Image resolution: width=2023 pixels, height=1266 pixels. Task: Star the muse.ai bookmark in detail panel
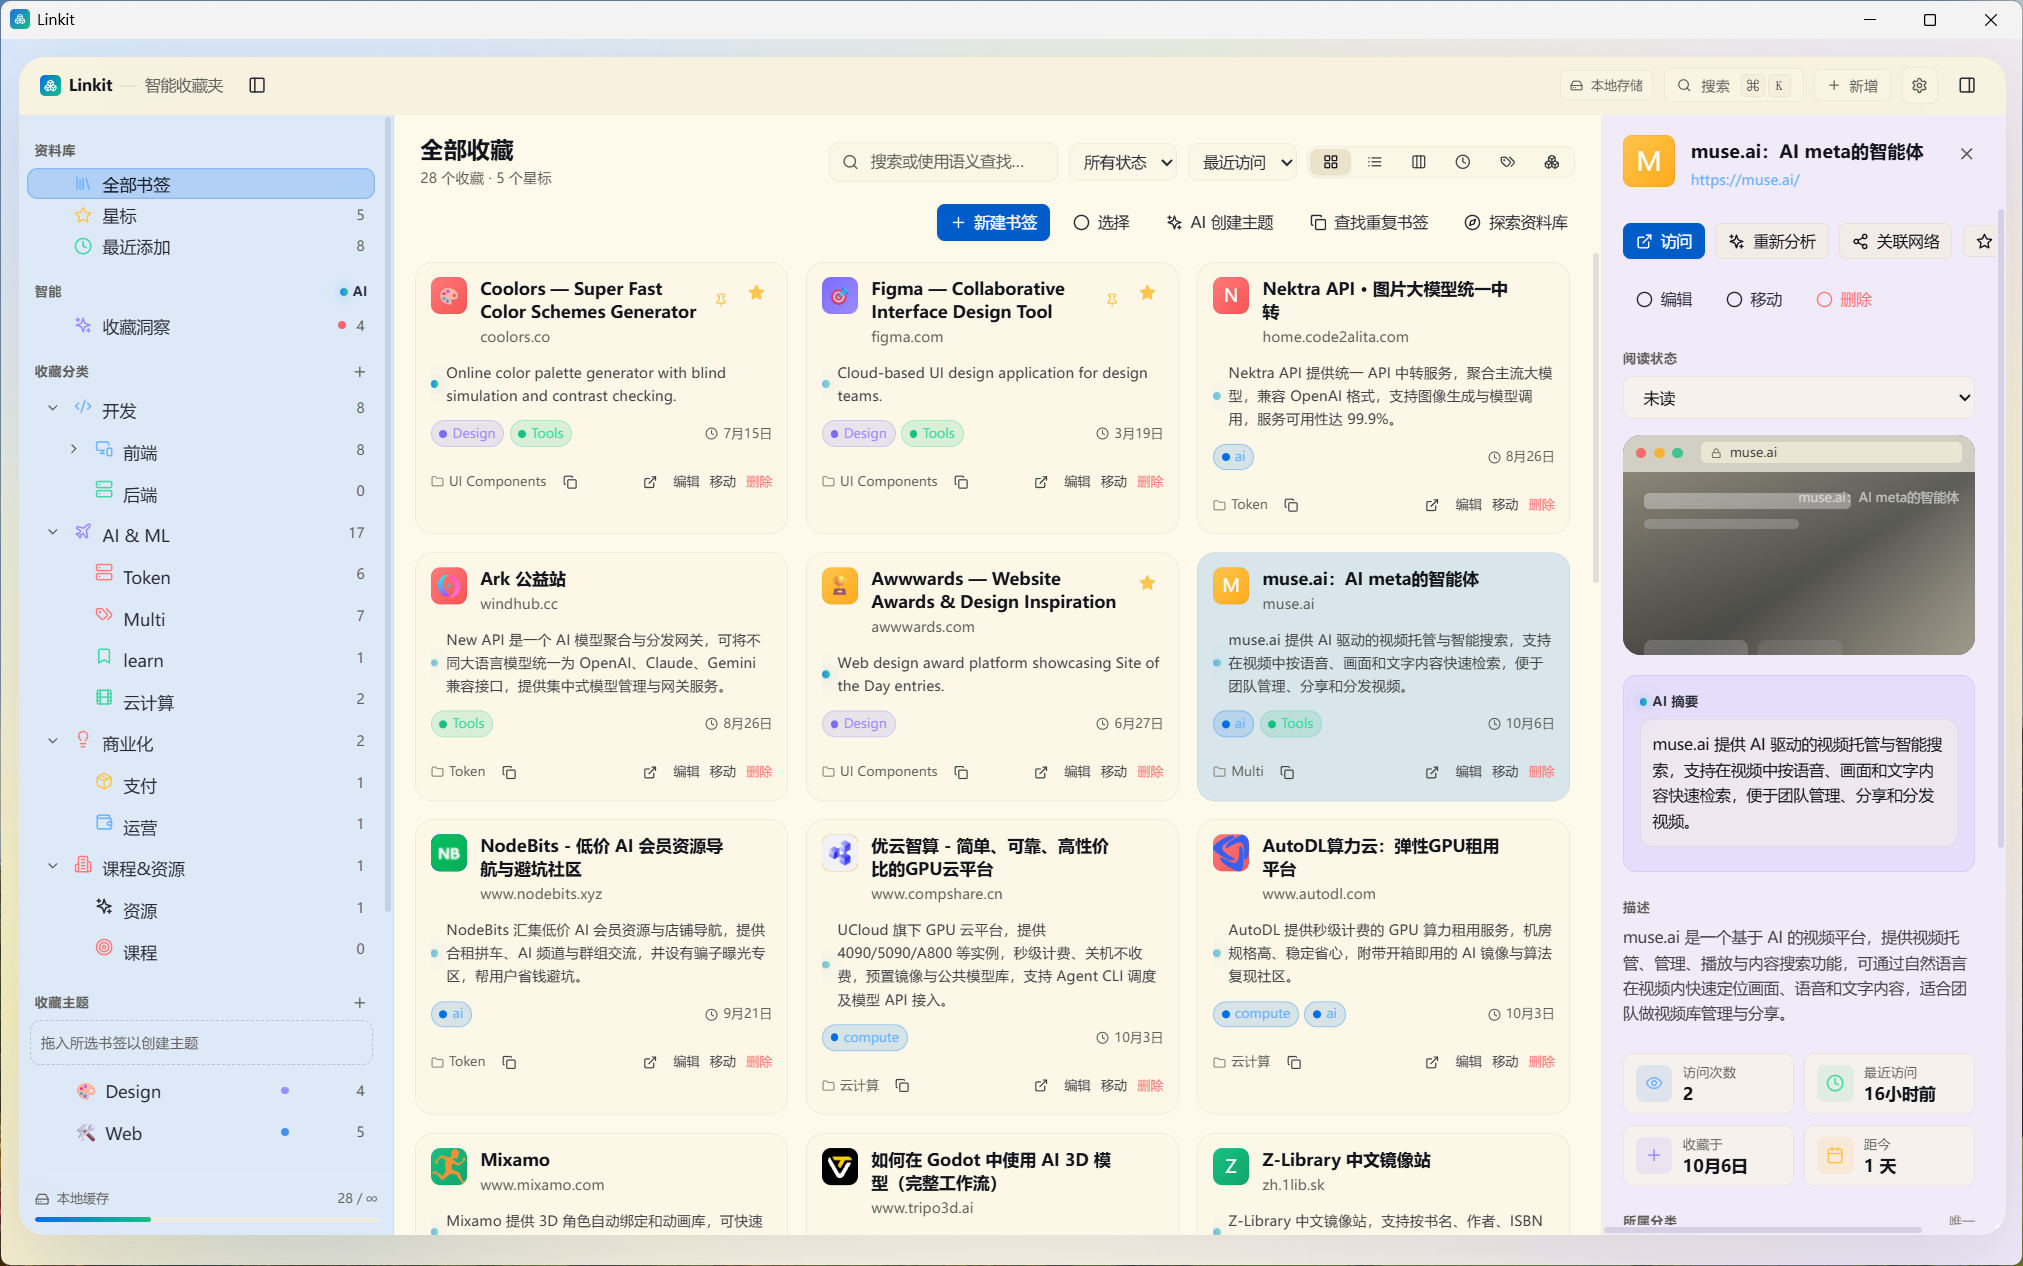pyautogui.click(x=1984, y=241)
